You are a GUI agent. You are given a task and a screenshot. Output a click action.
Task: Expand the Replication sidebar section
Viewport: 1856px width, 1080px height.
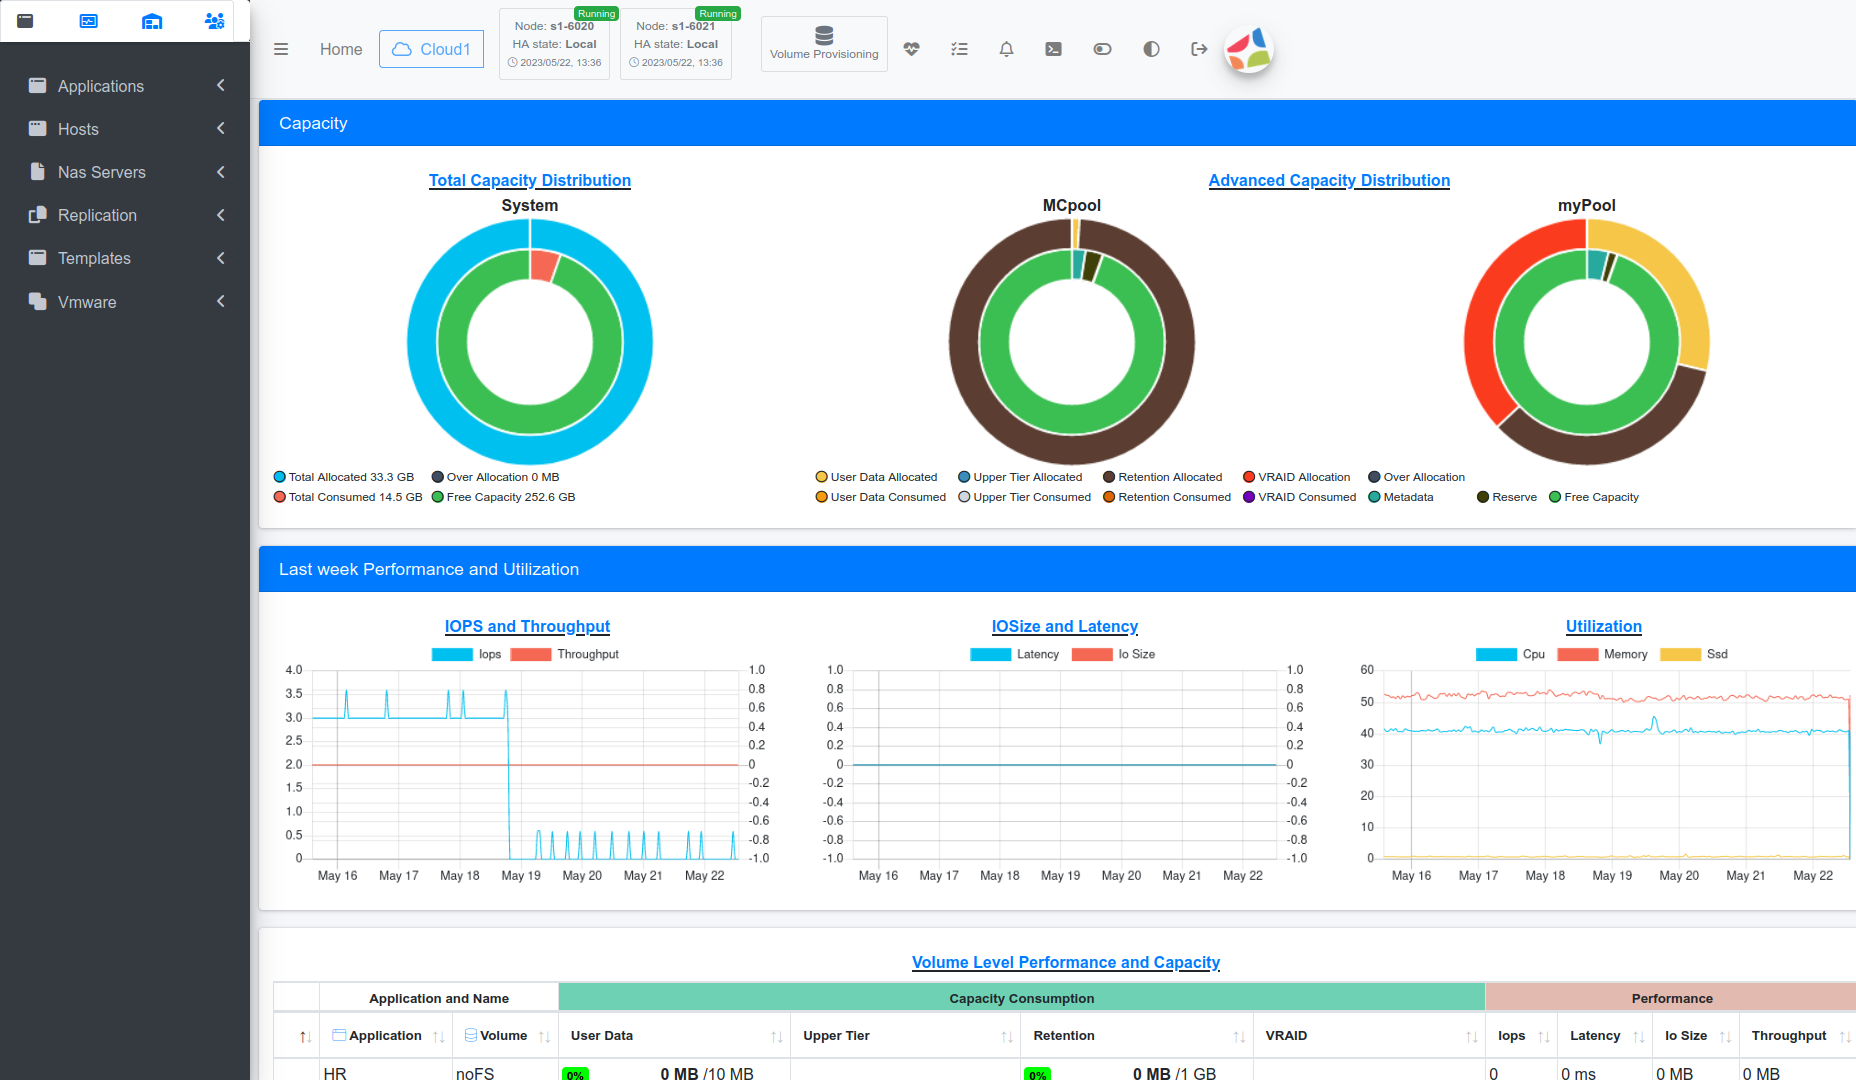pos(125,215)
